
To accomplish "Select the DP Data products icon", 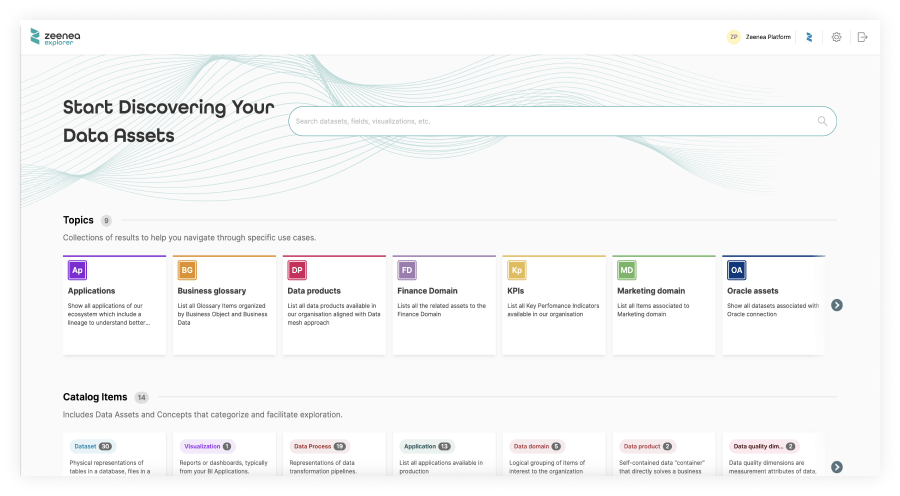I will click(297, 270).
